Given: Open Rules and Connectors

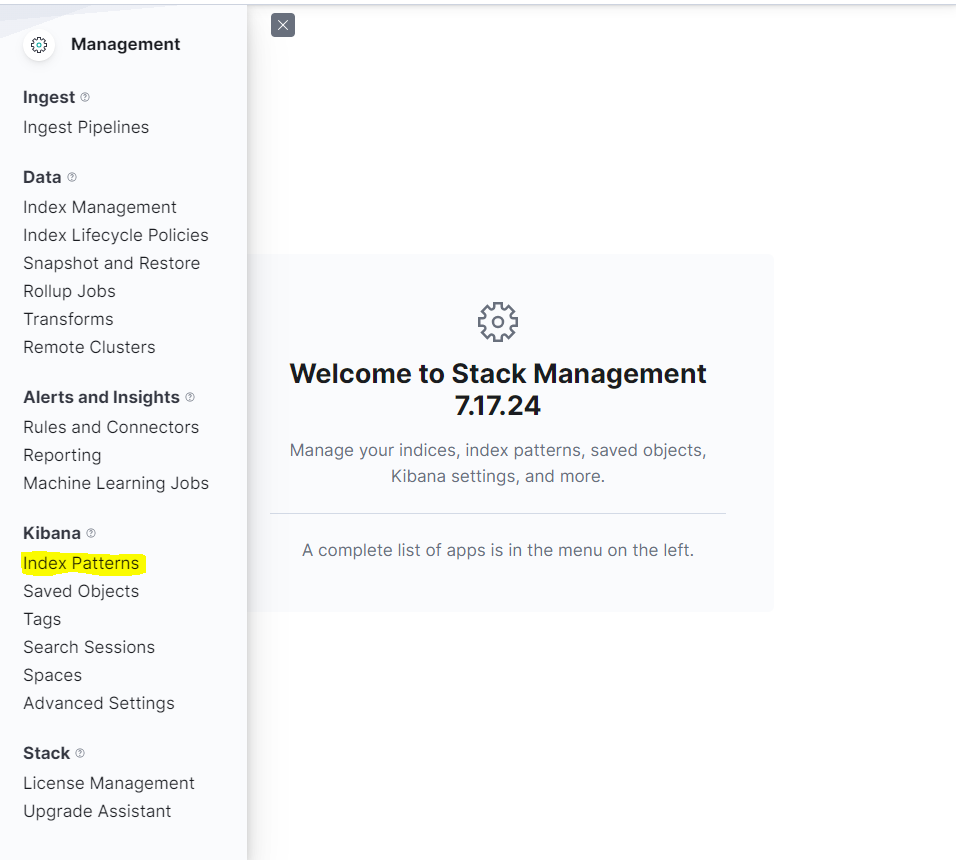Looking at the screenshot, I should (x=111, y=427).
